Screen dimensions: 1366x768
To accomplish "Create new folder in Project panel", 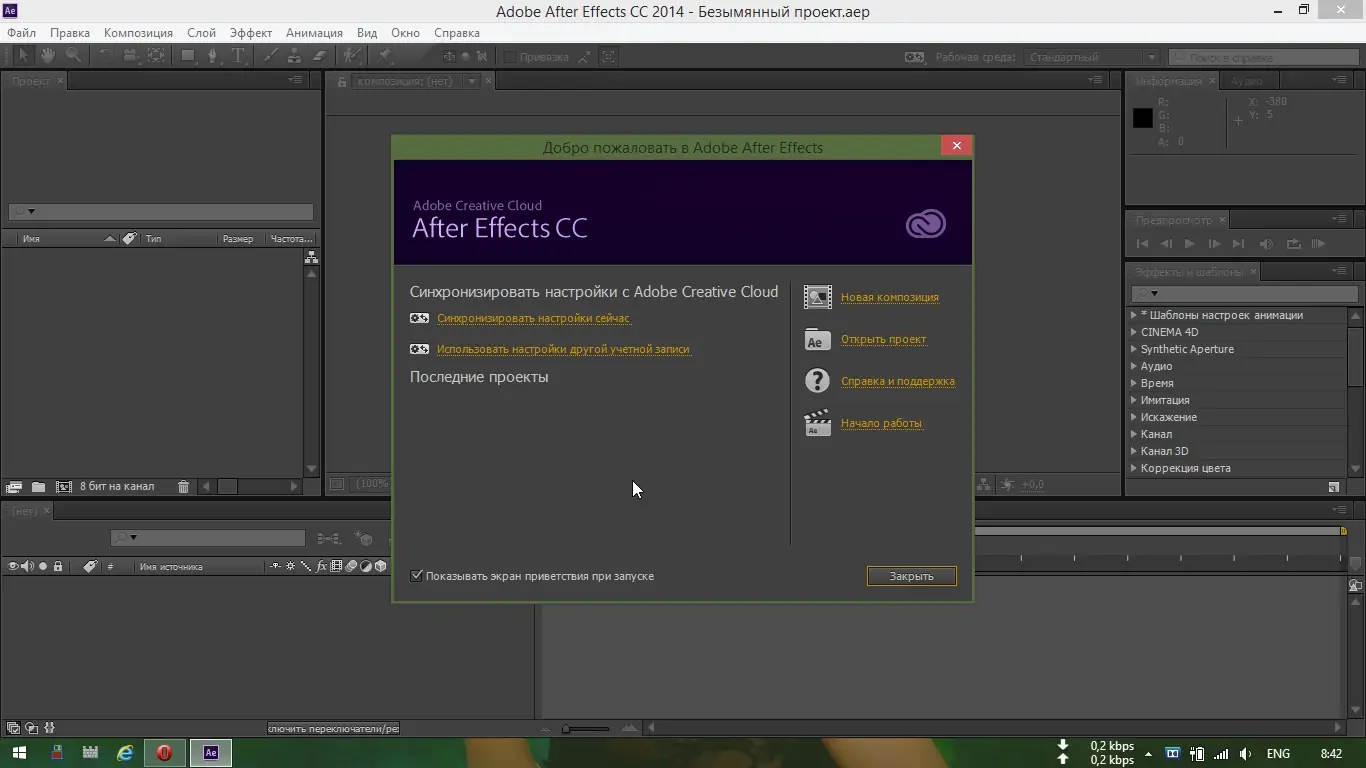I will [x=38, y=487].
